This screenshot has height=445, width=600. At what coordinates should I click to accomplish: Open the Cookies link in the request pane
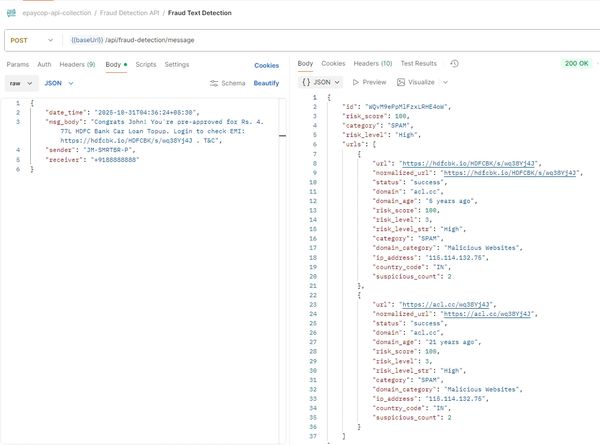pos(267,65)
